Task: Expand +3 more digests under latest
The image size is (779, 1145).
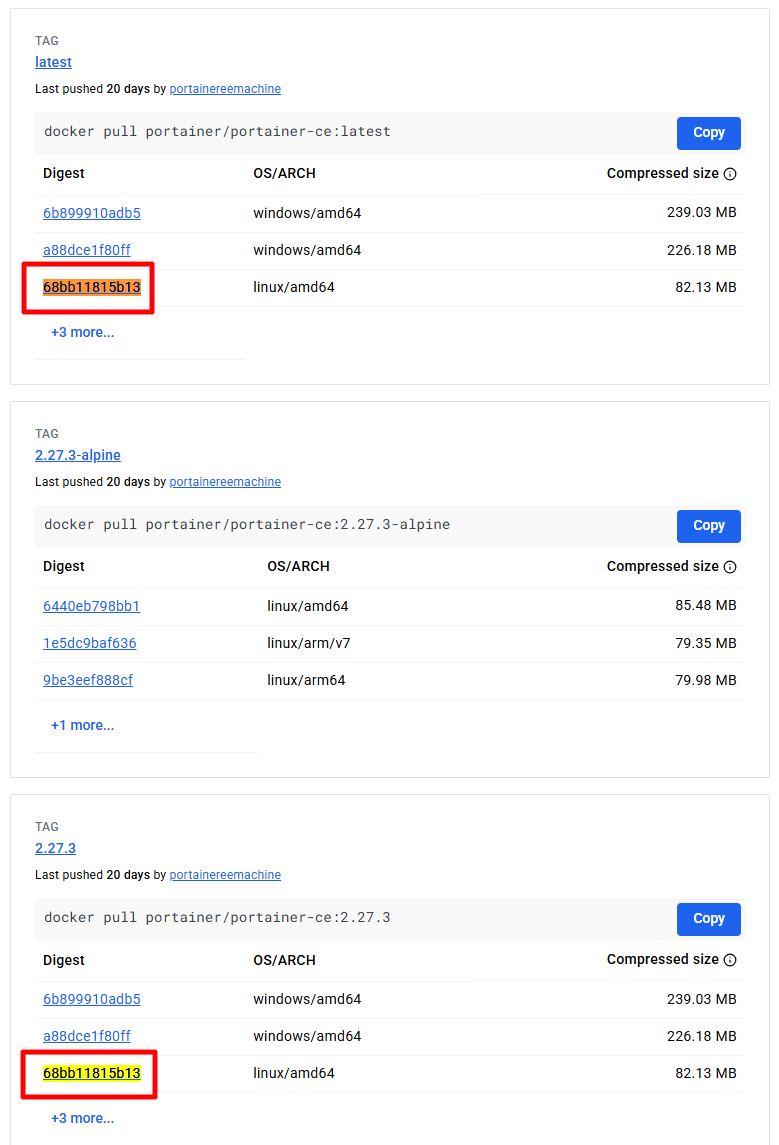Action: pyautogui.click(x=82, y=332)
